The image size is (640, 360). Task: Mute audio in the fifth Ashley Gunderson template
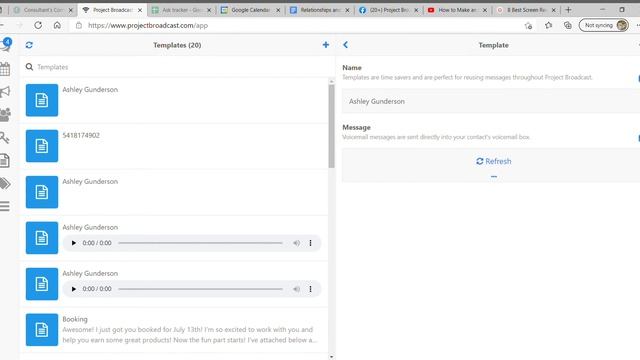[x=296, y=289]
